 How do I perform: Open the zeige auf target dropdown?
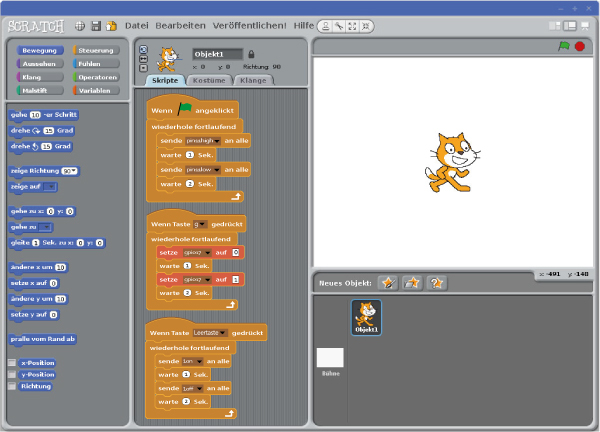click(x=50, y=187)
